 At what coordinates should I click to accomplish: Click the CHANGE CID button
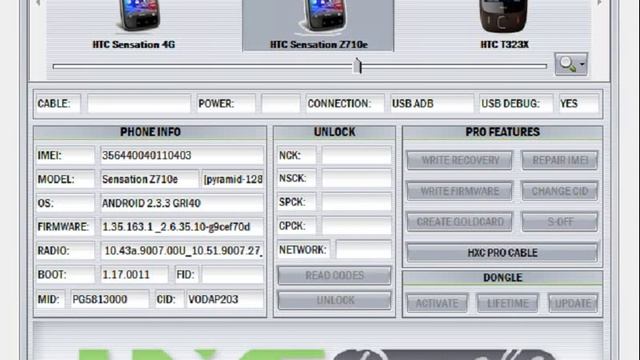560,191
